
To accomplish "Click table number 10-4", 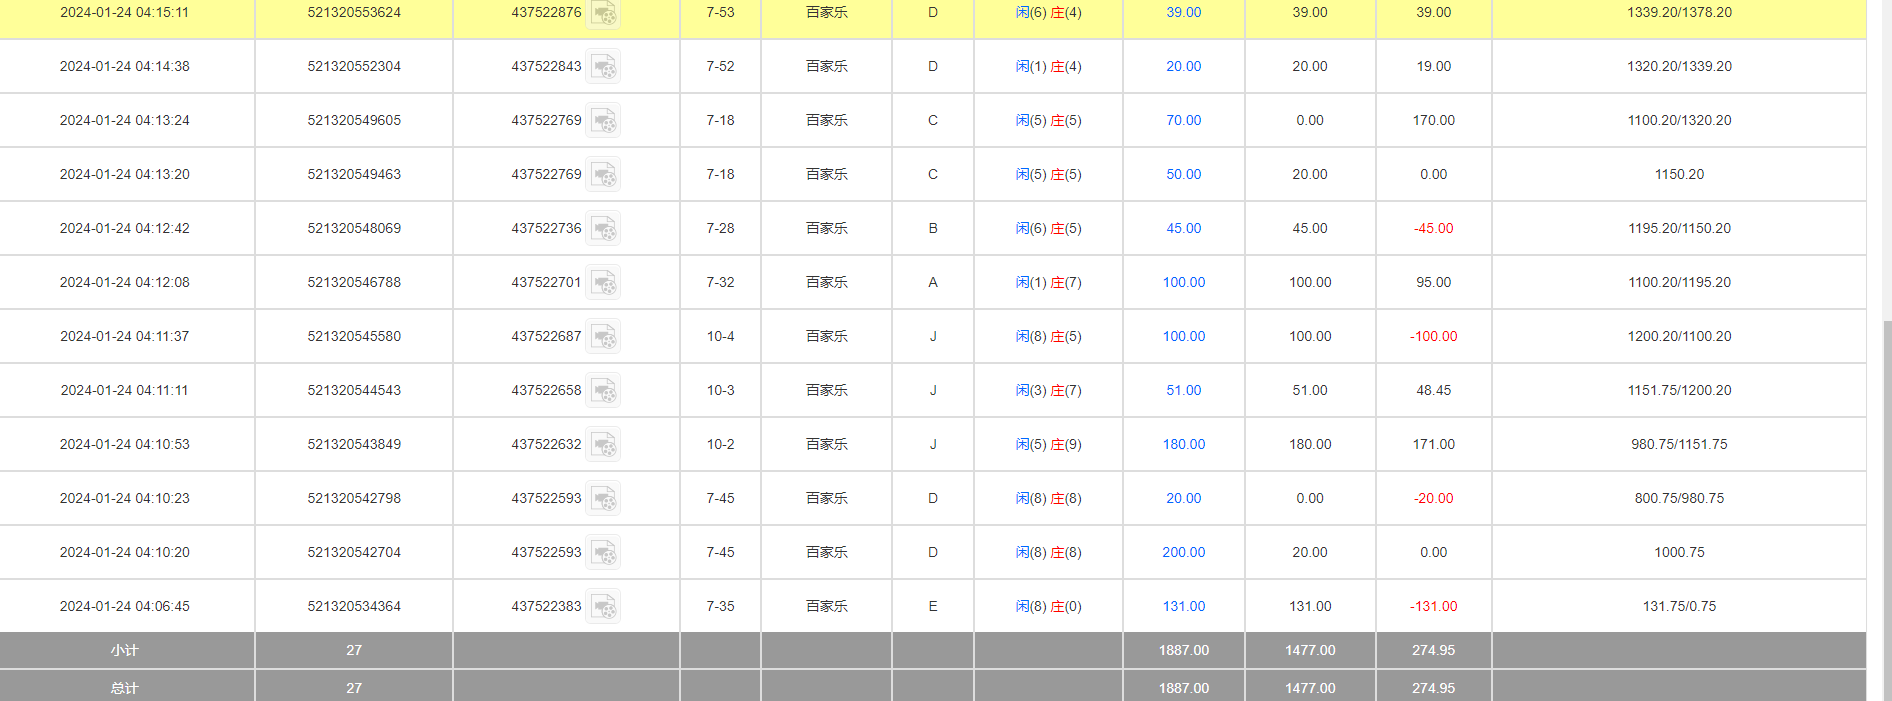I will (720, 336).
